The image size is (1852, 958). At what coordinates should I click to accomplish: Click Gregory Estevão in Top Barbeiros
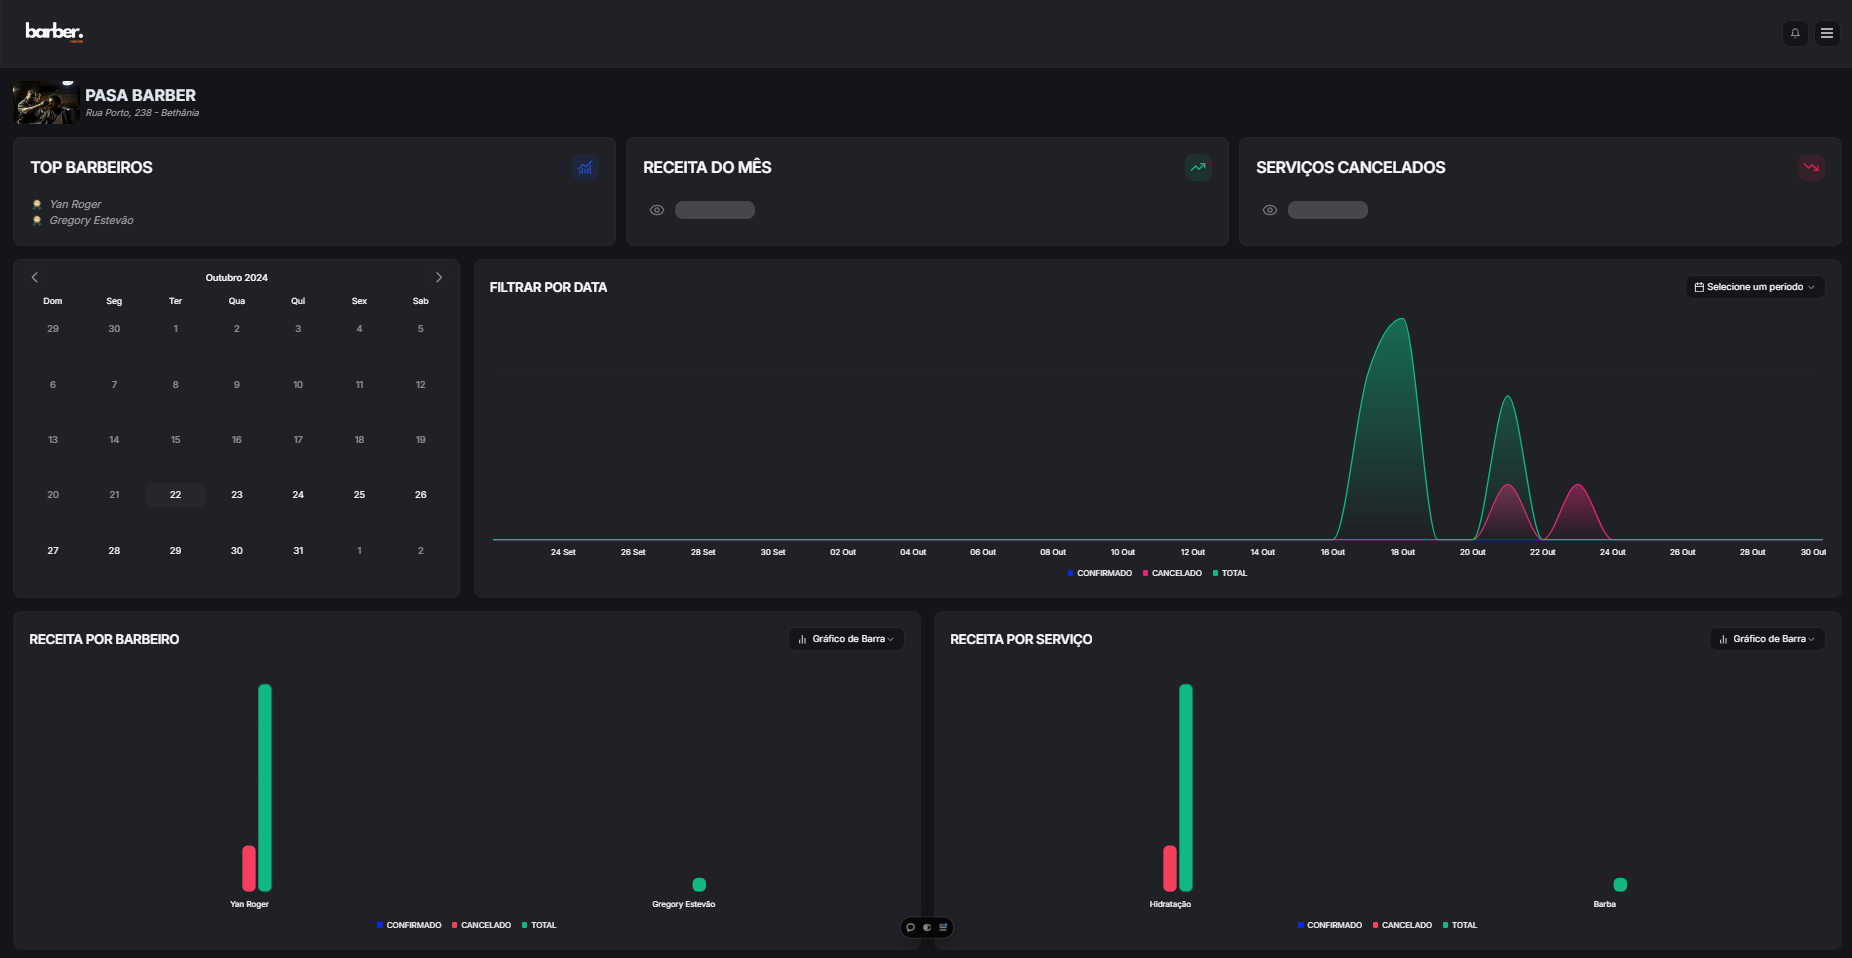click(x=91, y=220)
